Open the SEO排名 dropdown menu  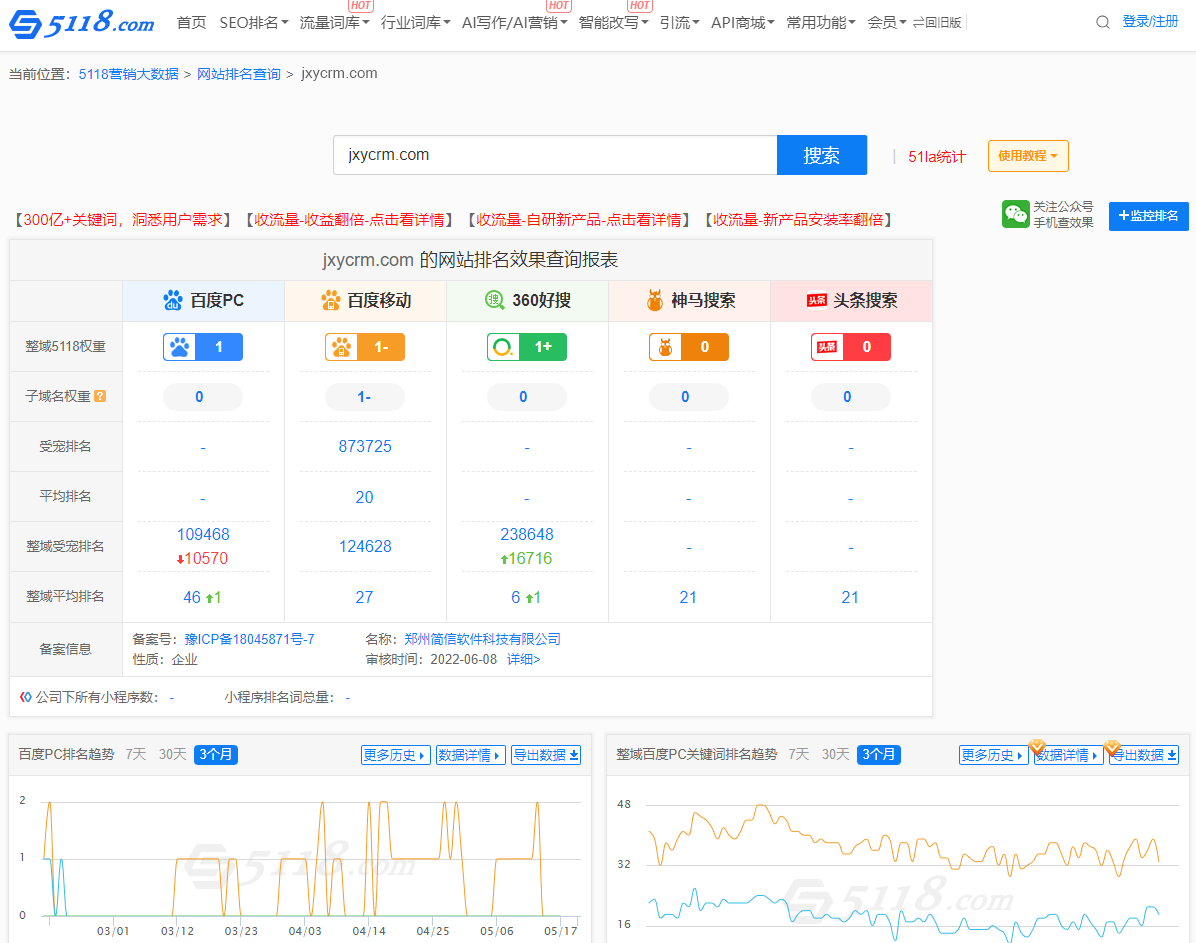point(253,23)
